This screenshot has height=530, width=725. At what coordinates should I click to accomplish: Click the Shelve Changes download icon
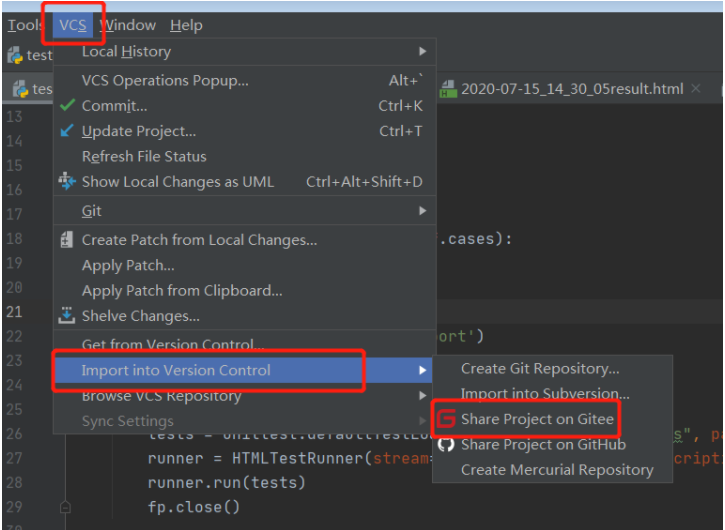(x=67, y=315)
